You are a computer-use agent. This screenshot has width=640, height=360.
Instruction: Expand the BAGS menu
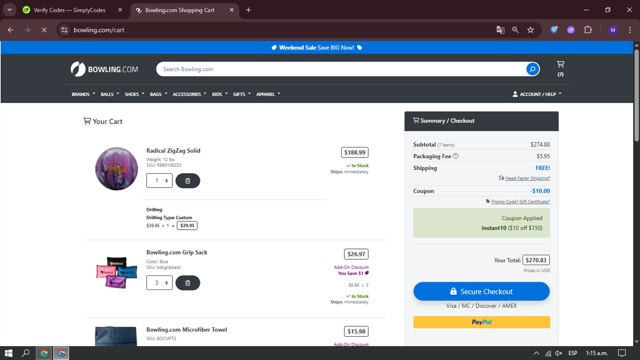(158, 94)
